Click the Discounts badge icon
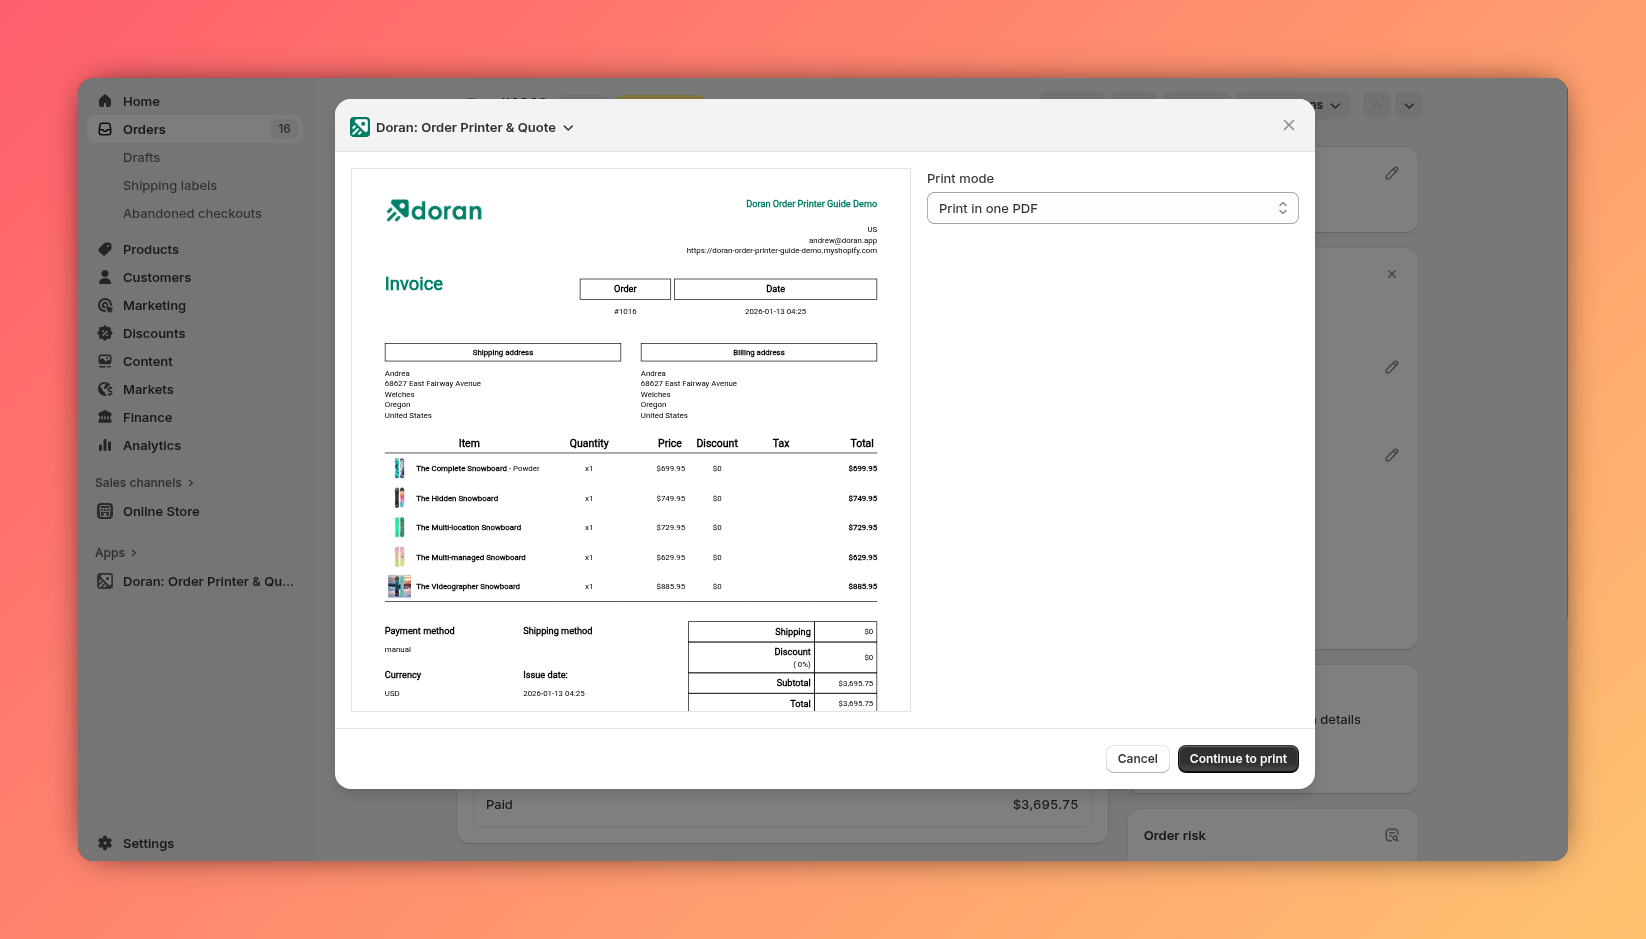 click(105, 333)
